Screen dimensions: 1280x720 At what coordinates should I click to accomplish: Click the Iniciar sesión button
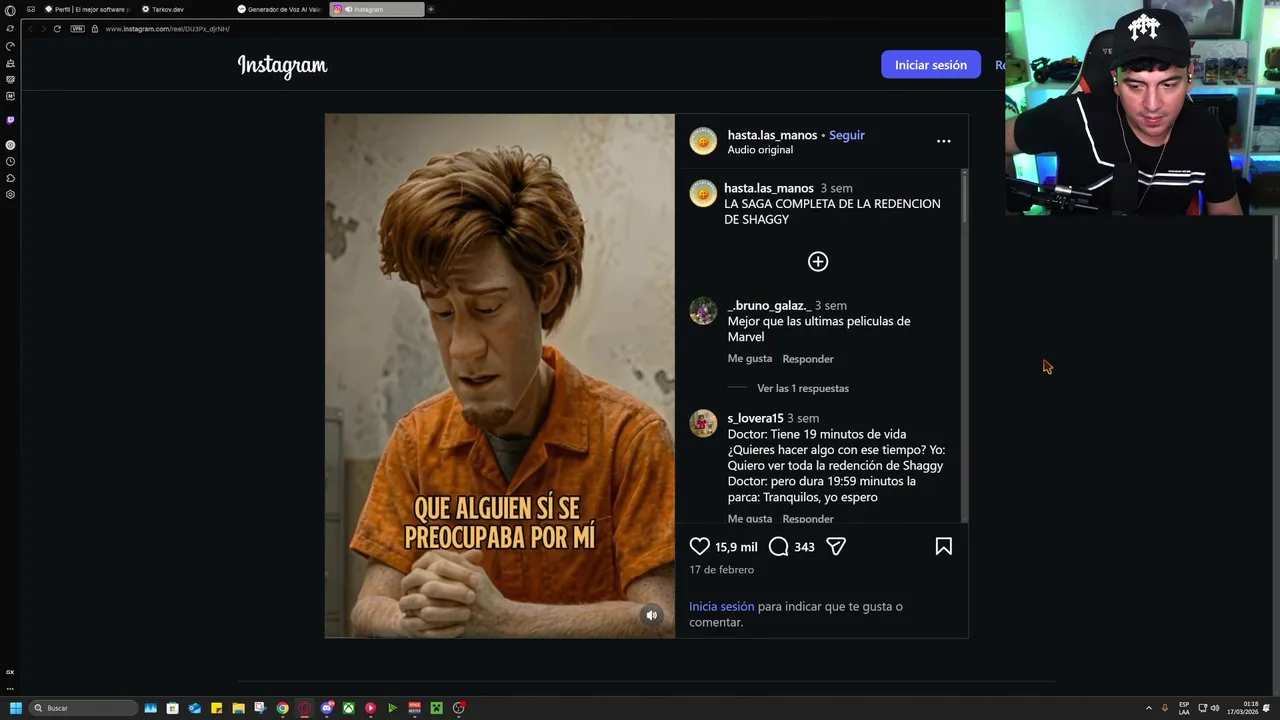930,65
